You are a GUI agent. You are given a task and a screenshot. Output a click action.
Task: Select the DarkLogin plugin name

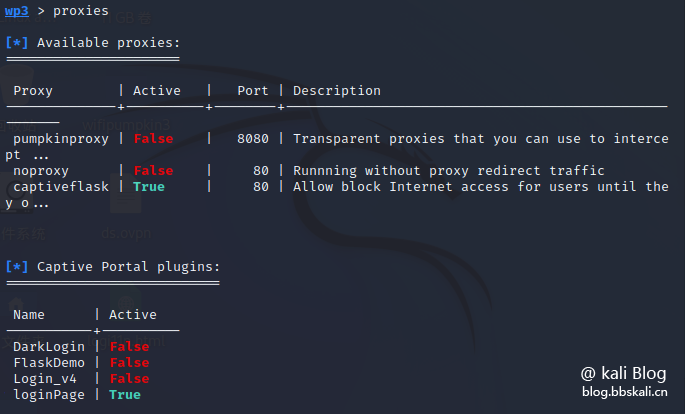coord(49,347)
